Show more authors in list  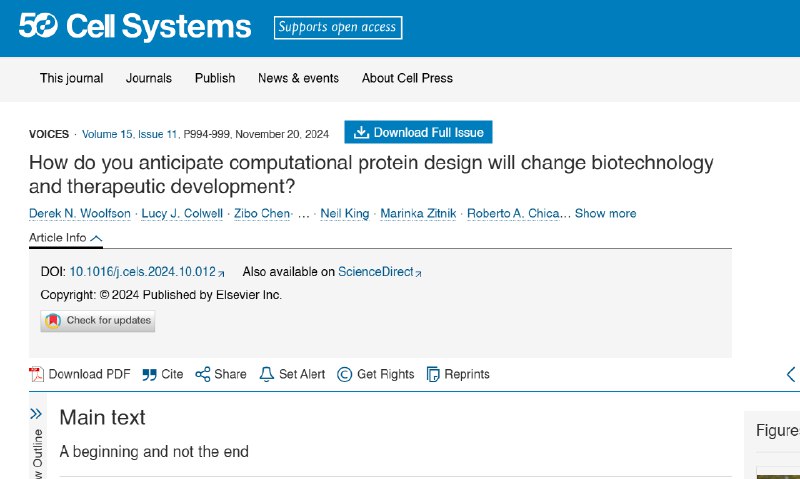coord(605,213)
